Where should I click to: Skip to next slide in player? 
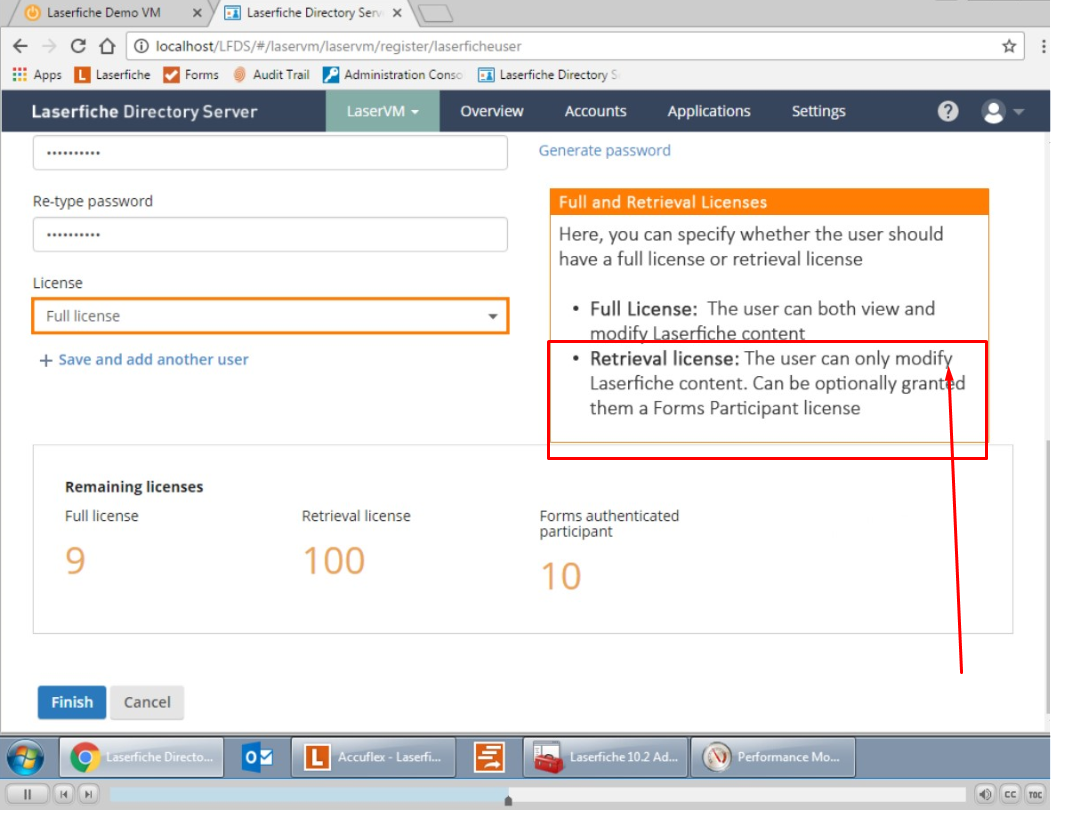point(88,795)
